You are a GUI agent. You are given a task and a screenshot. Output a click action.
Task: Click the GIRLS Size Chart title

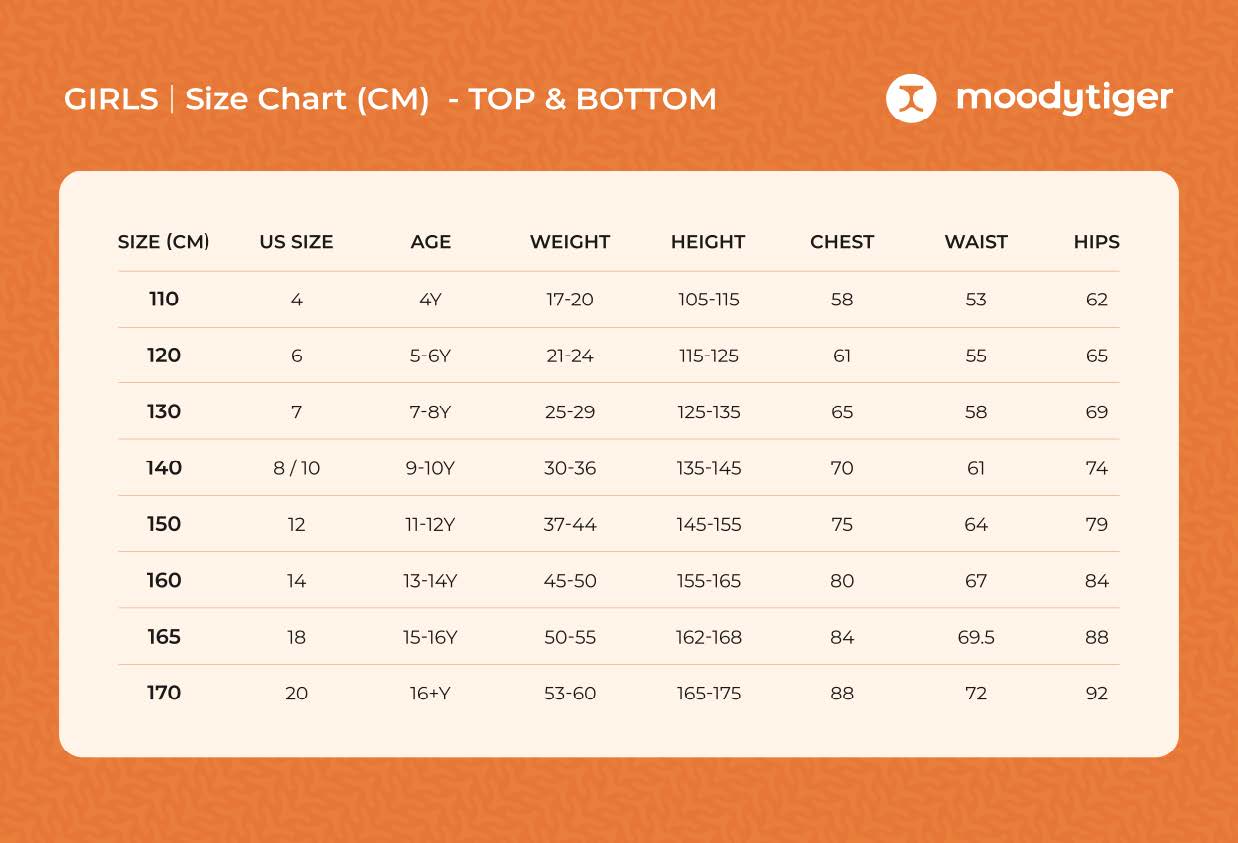coord(390,99)
